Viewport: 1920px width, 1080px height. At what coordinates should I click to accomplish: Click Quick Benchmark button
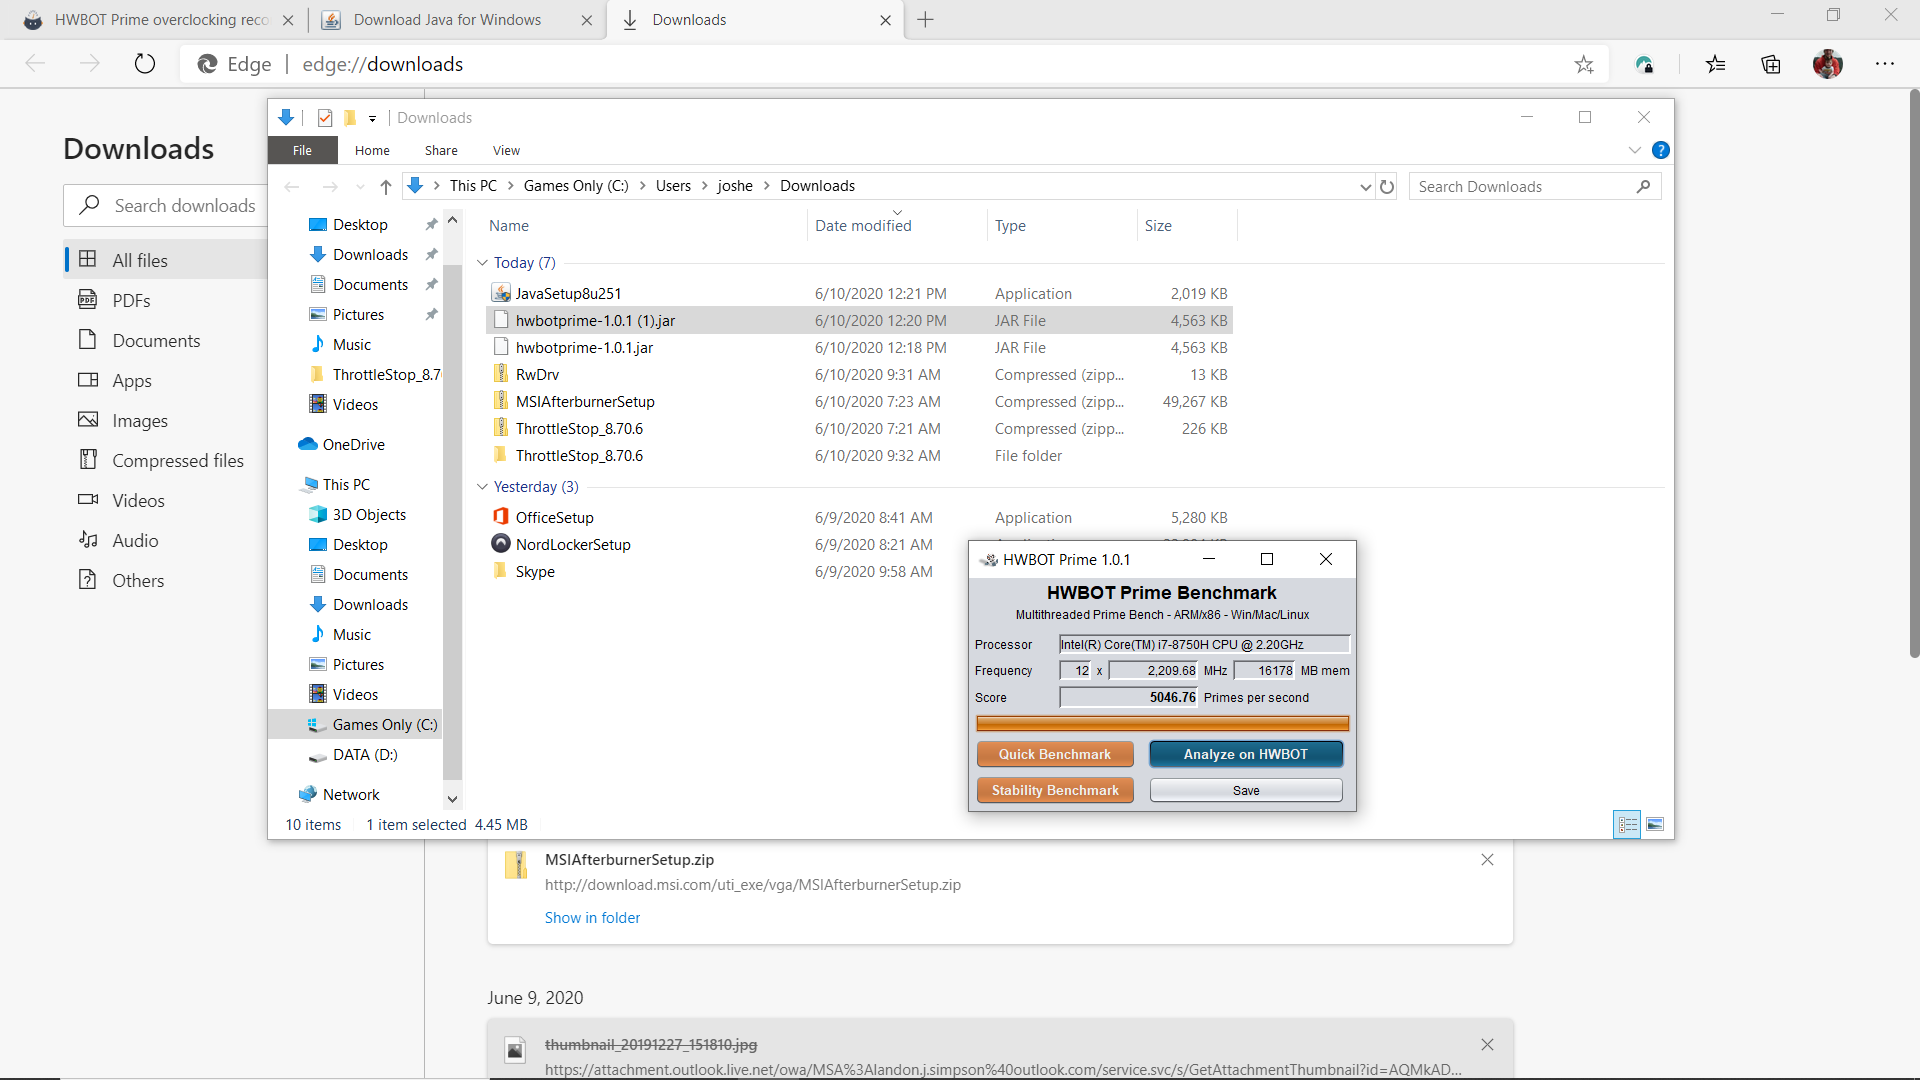coord(1055,754)
